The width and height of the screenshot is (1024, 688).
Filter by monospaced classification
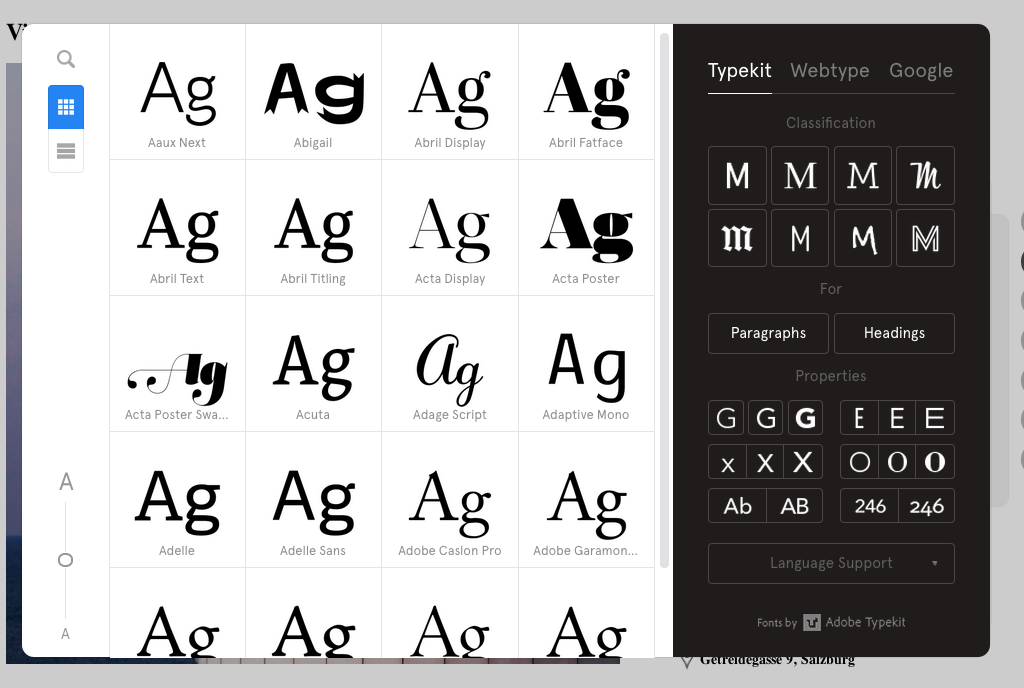tap(800, 238)
